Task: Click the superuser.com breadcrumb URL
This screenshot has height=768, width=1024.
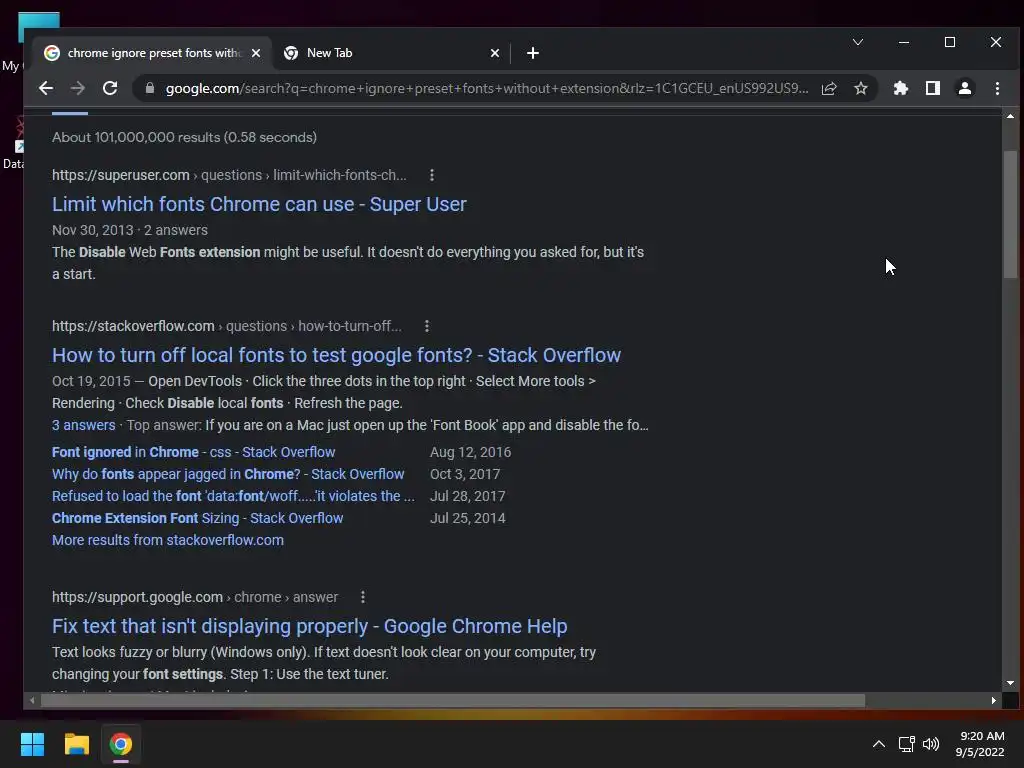Action: click(x=229, y=175)
